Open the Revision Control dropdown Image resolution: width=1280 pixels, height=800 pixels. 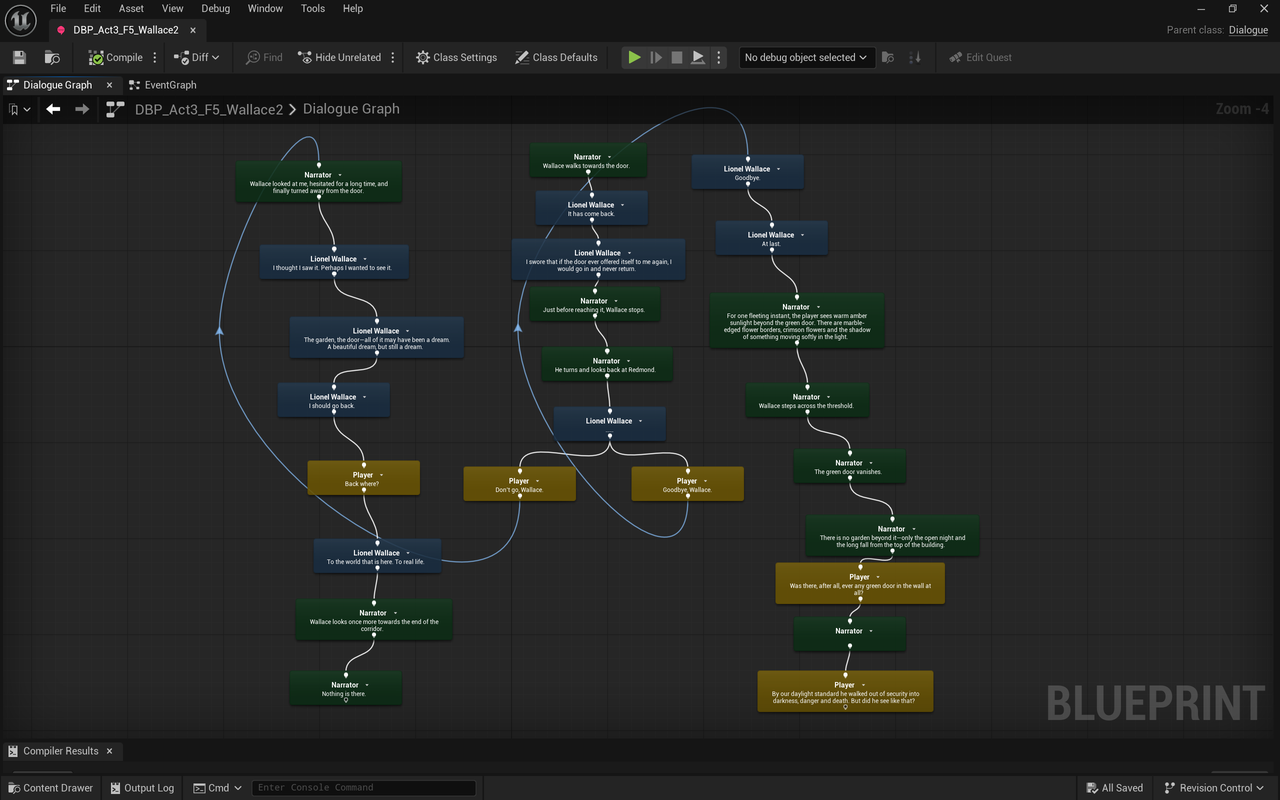pyautogui.click(x=1215, y=788)
